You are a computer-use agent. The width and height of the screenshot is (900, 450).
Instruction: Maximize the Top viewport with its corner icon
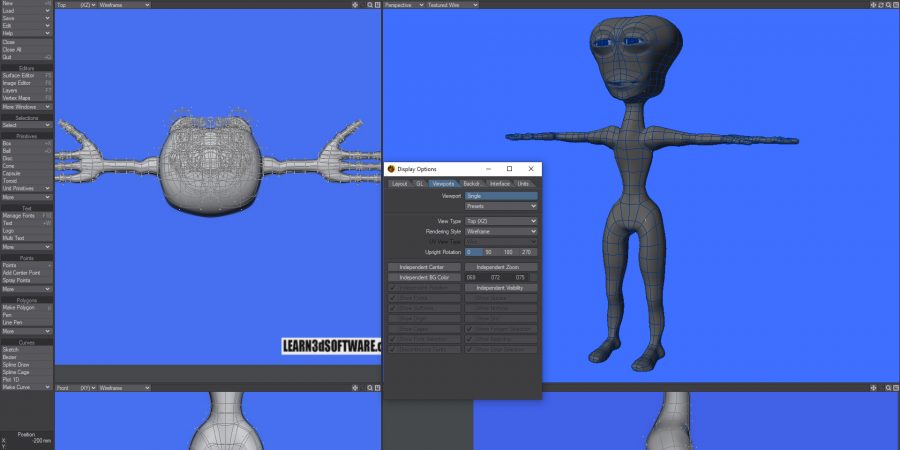(375, 5)
